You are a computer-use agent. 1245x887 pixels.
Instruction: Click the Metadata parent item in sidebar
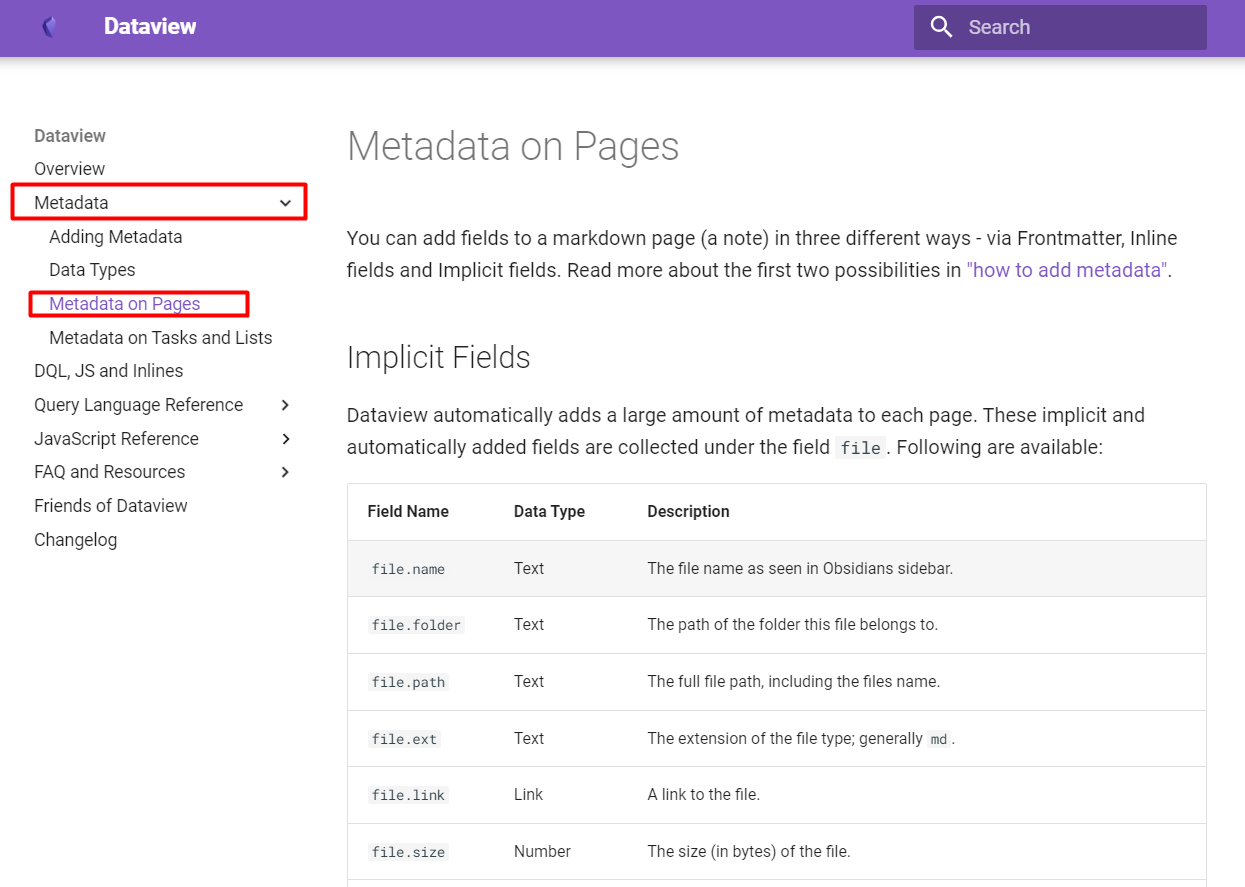pyautogui.click(x=71, y=202)
